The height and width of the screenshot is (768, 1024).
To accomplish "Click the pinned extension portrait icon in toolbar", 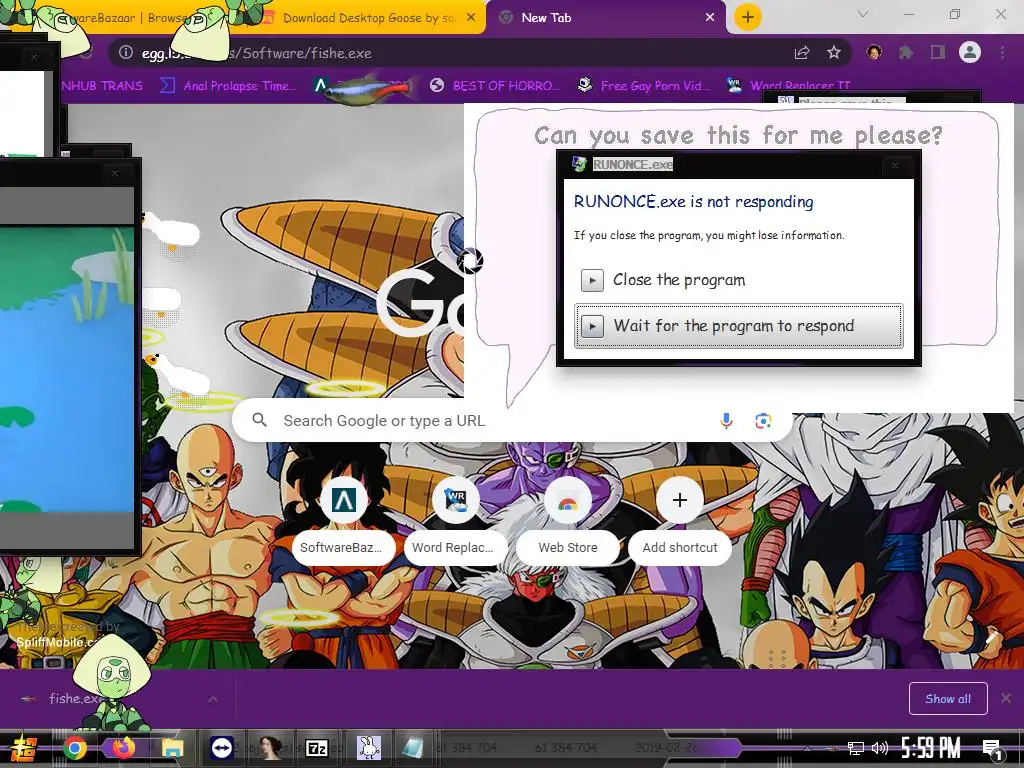I will pos(874,53).
